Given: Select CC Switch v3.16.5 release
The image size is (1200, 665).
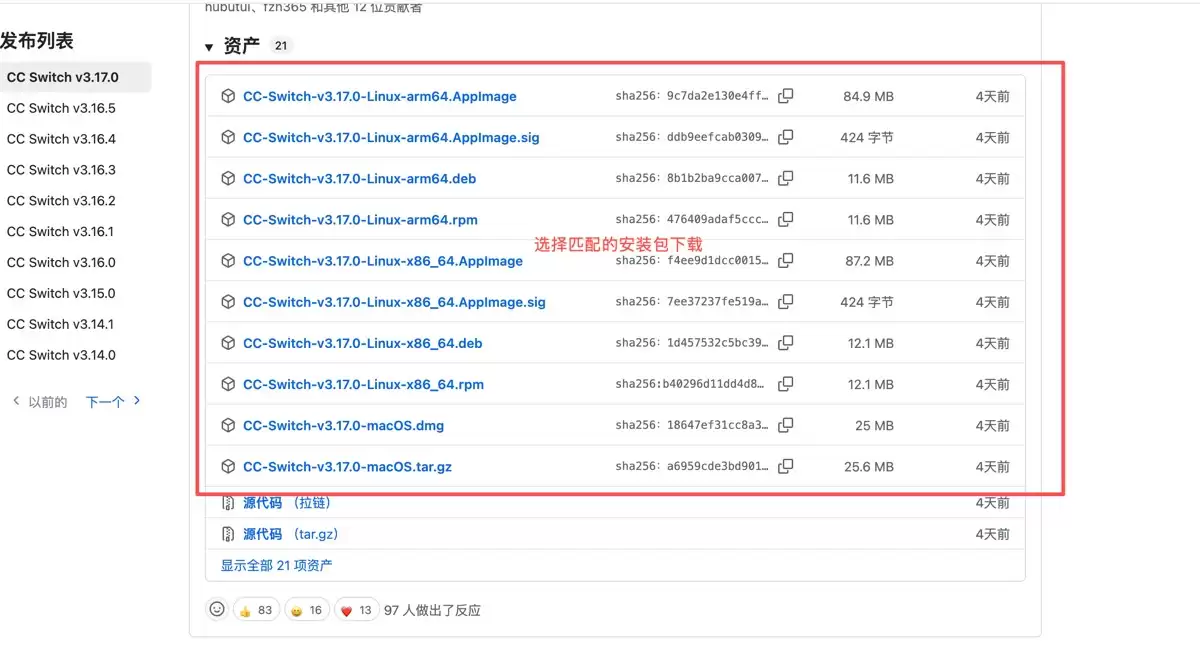Looking at the screenshot, I should point(61,108).
